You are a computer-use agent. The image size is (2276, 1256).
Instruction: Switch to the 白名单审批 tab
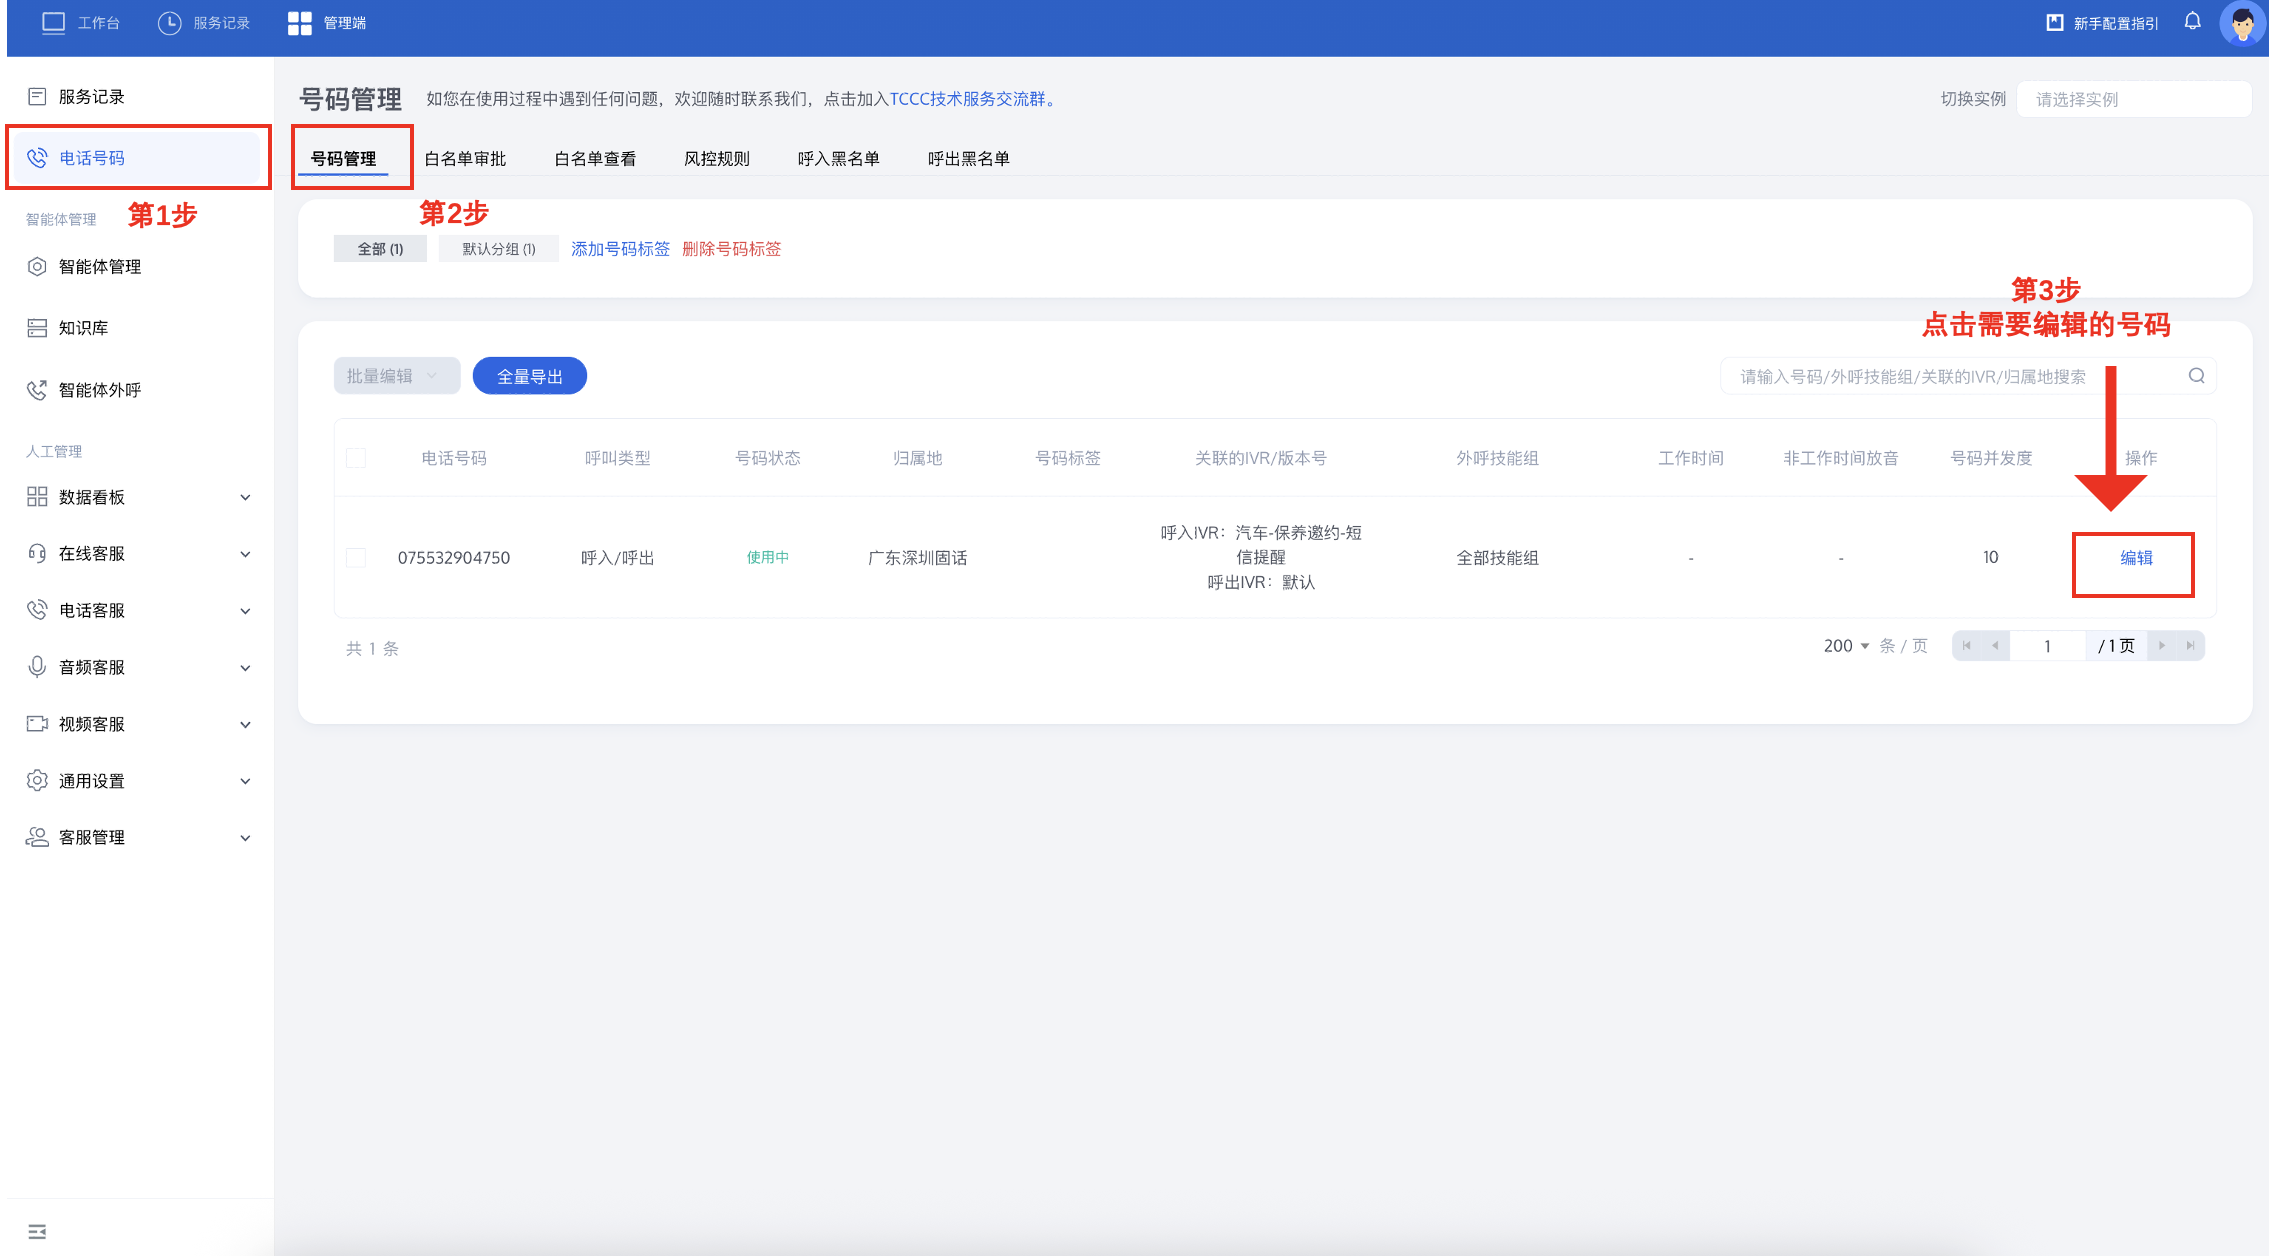click(465, 159)
